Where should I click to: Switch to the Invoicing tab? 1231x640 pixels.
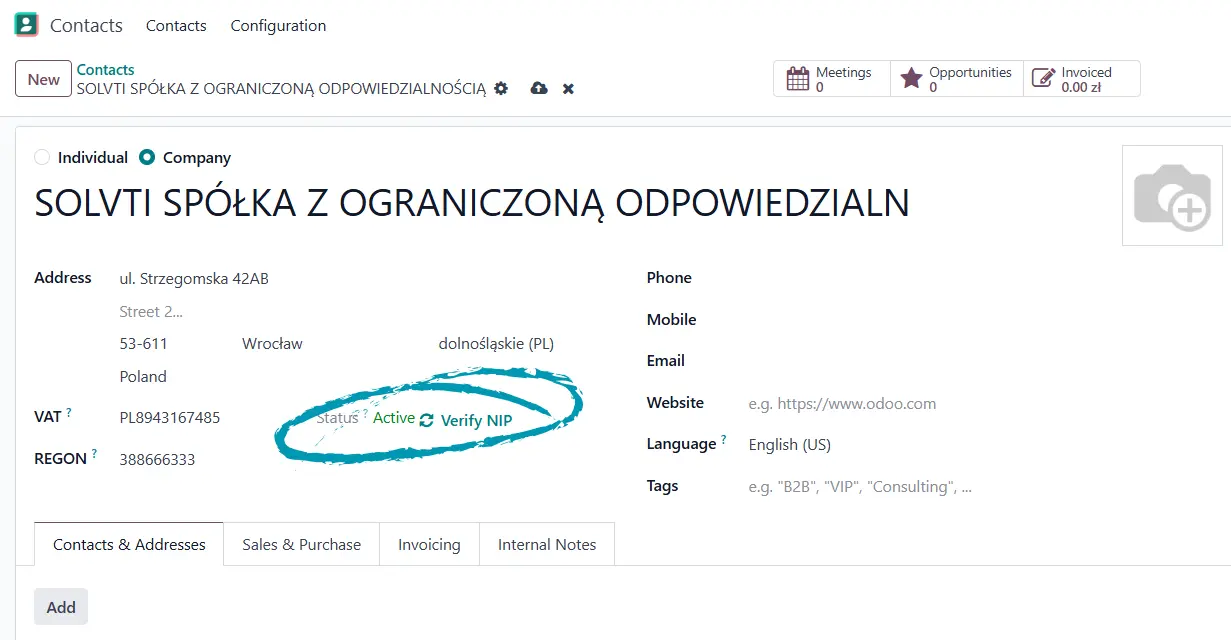tap(429, 544)
